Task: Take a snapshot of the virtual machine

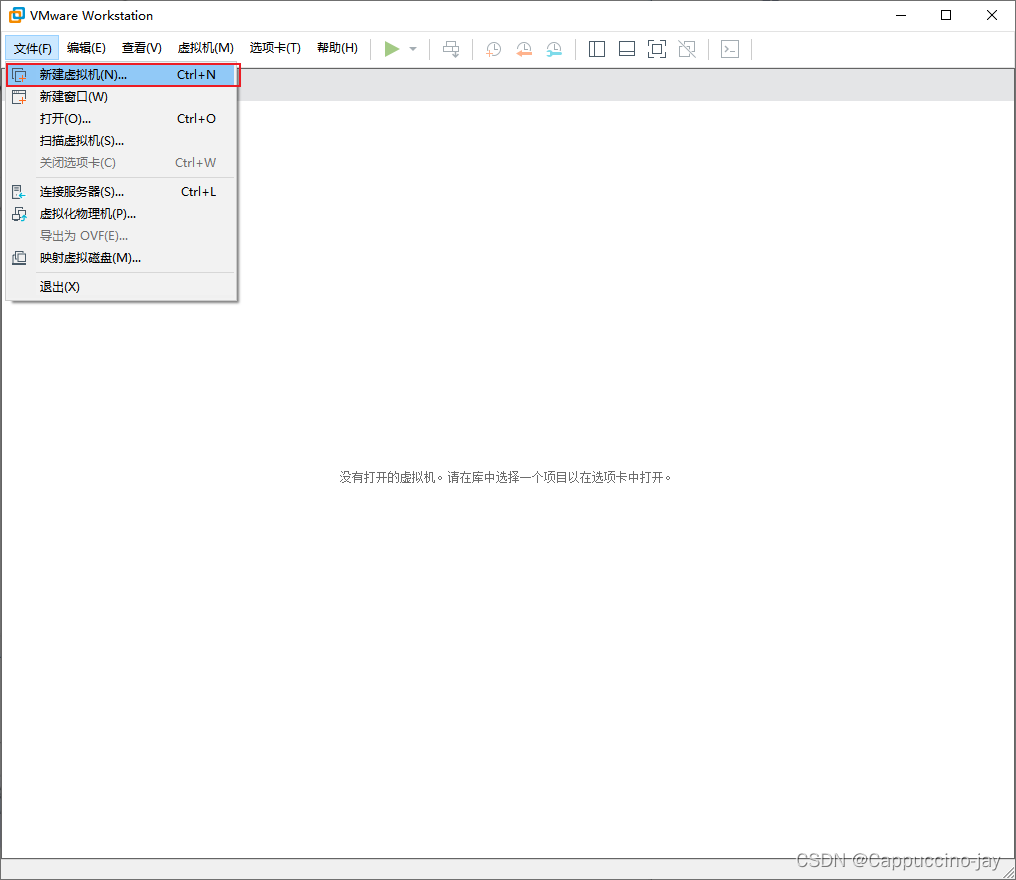Action: pos(492,48)
